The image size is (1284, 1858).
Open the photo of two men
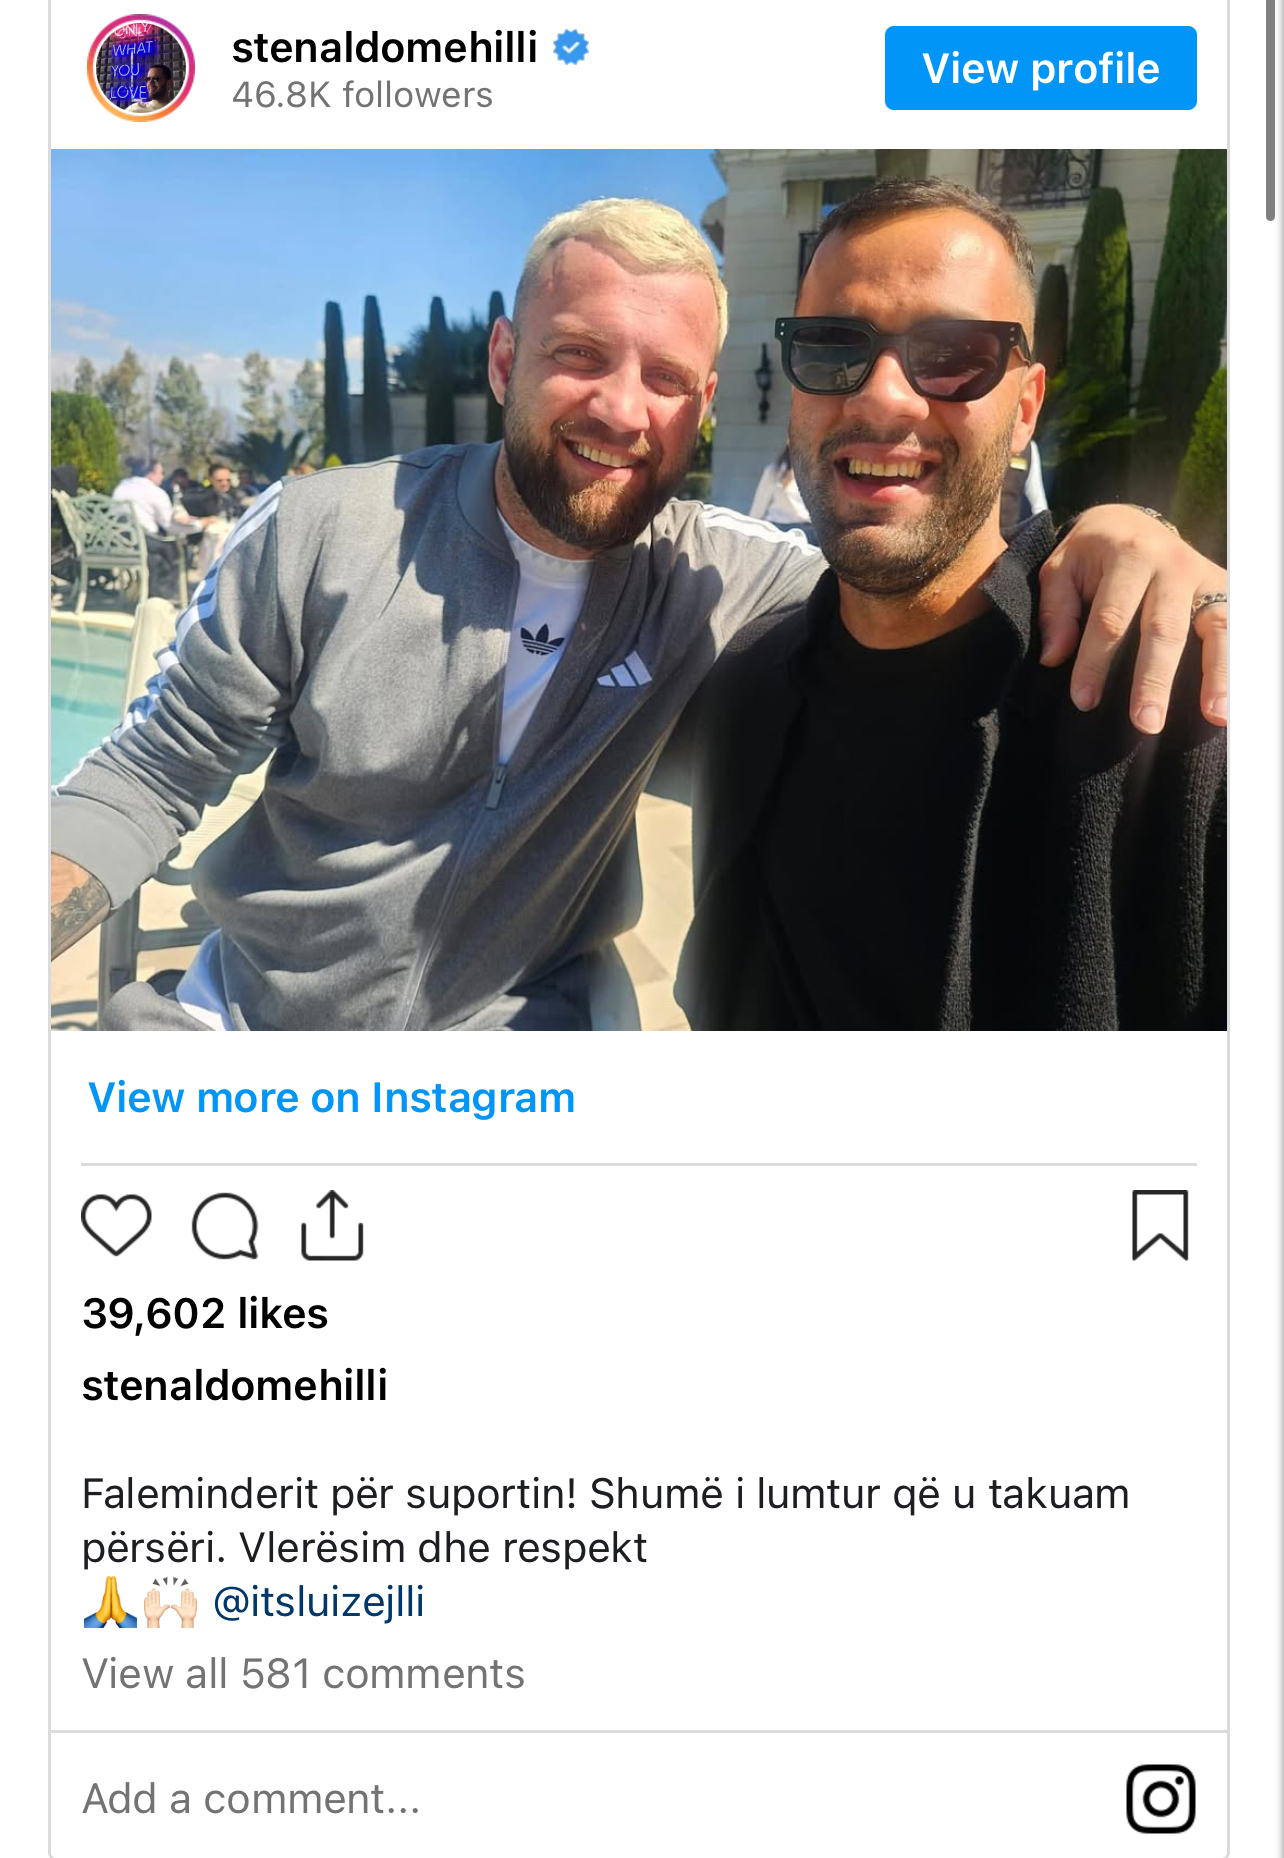pyautogui.click(x=639, y=590)
